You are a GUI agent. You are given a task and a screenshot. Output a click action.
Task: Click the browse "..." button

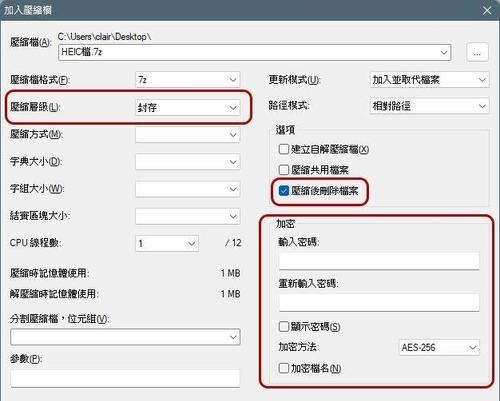[x=477, y=52]
